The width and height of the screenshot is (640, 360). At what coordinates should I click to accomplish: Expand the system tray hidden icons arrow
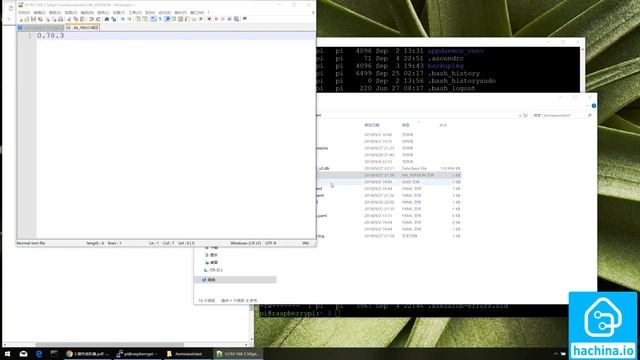tap(556, 354)
